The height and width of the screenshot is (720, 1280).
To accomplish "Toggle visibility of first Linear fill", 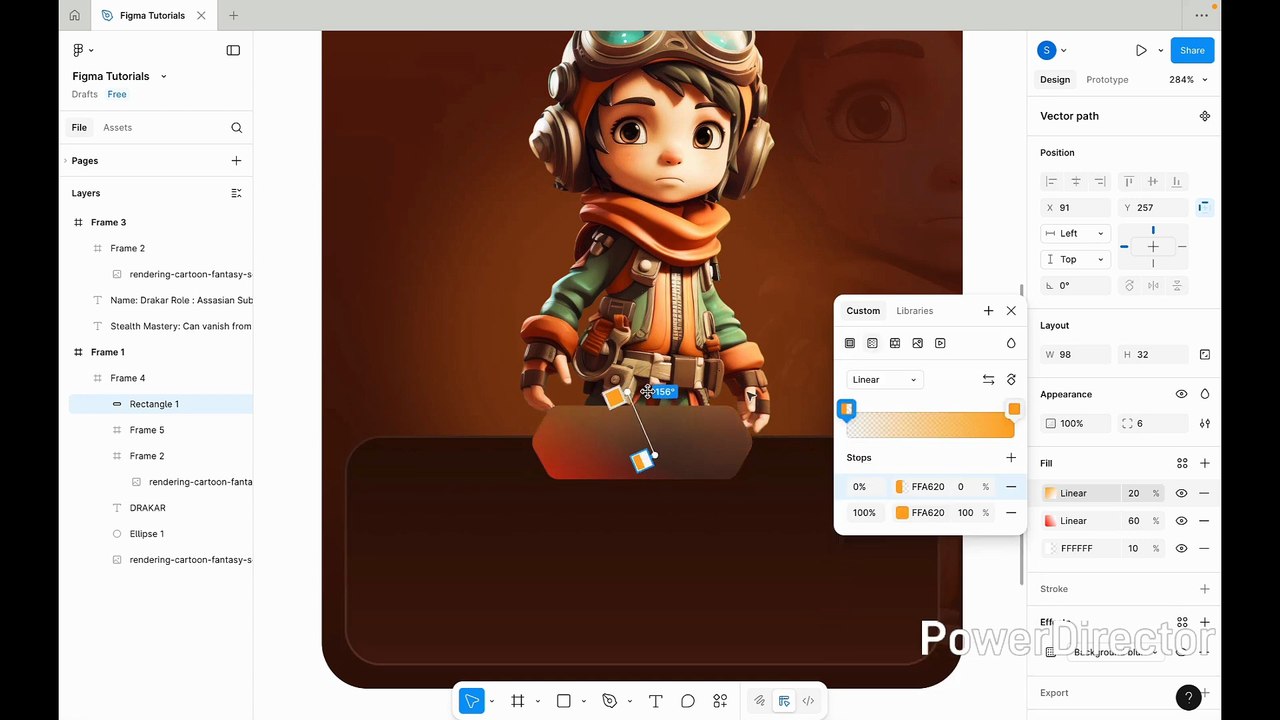I will (x=1181, y=493).
